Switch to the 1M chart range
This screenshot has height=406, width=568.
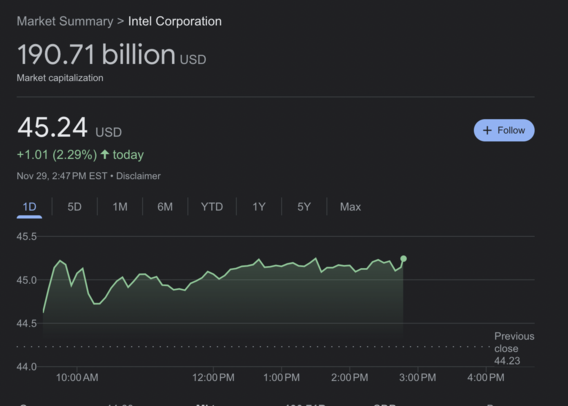tap(120, 207)
